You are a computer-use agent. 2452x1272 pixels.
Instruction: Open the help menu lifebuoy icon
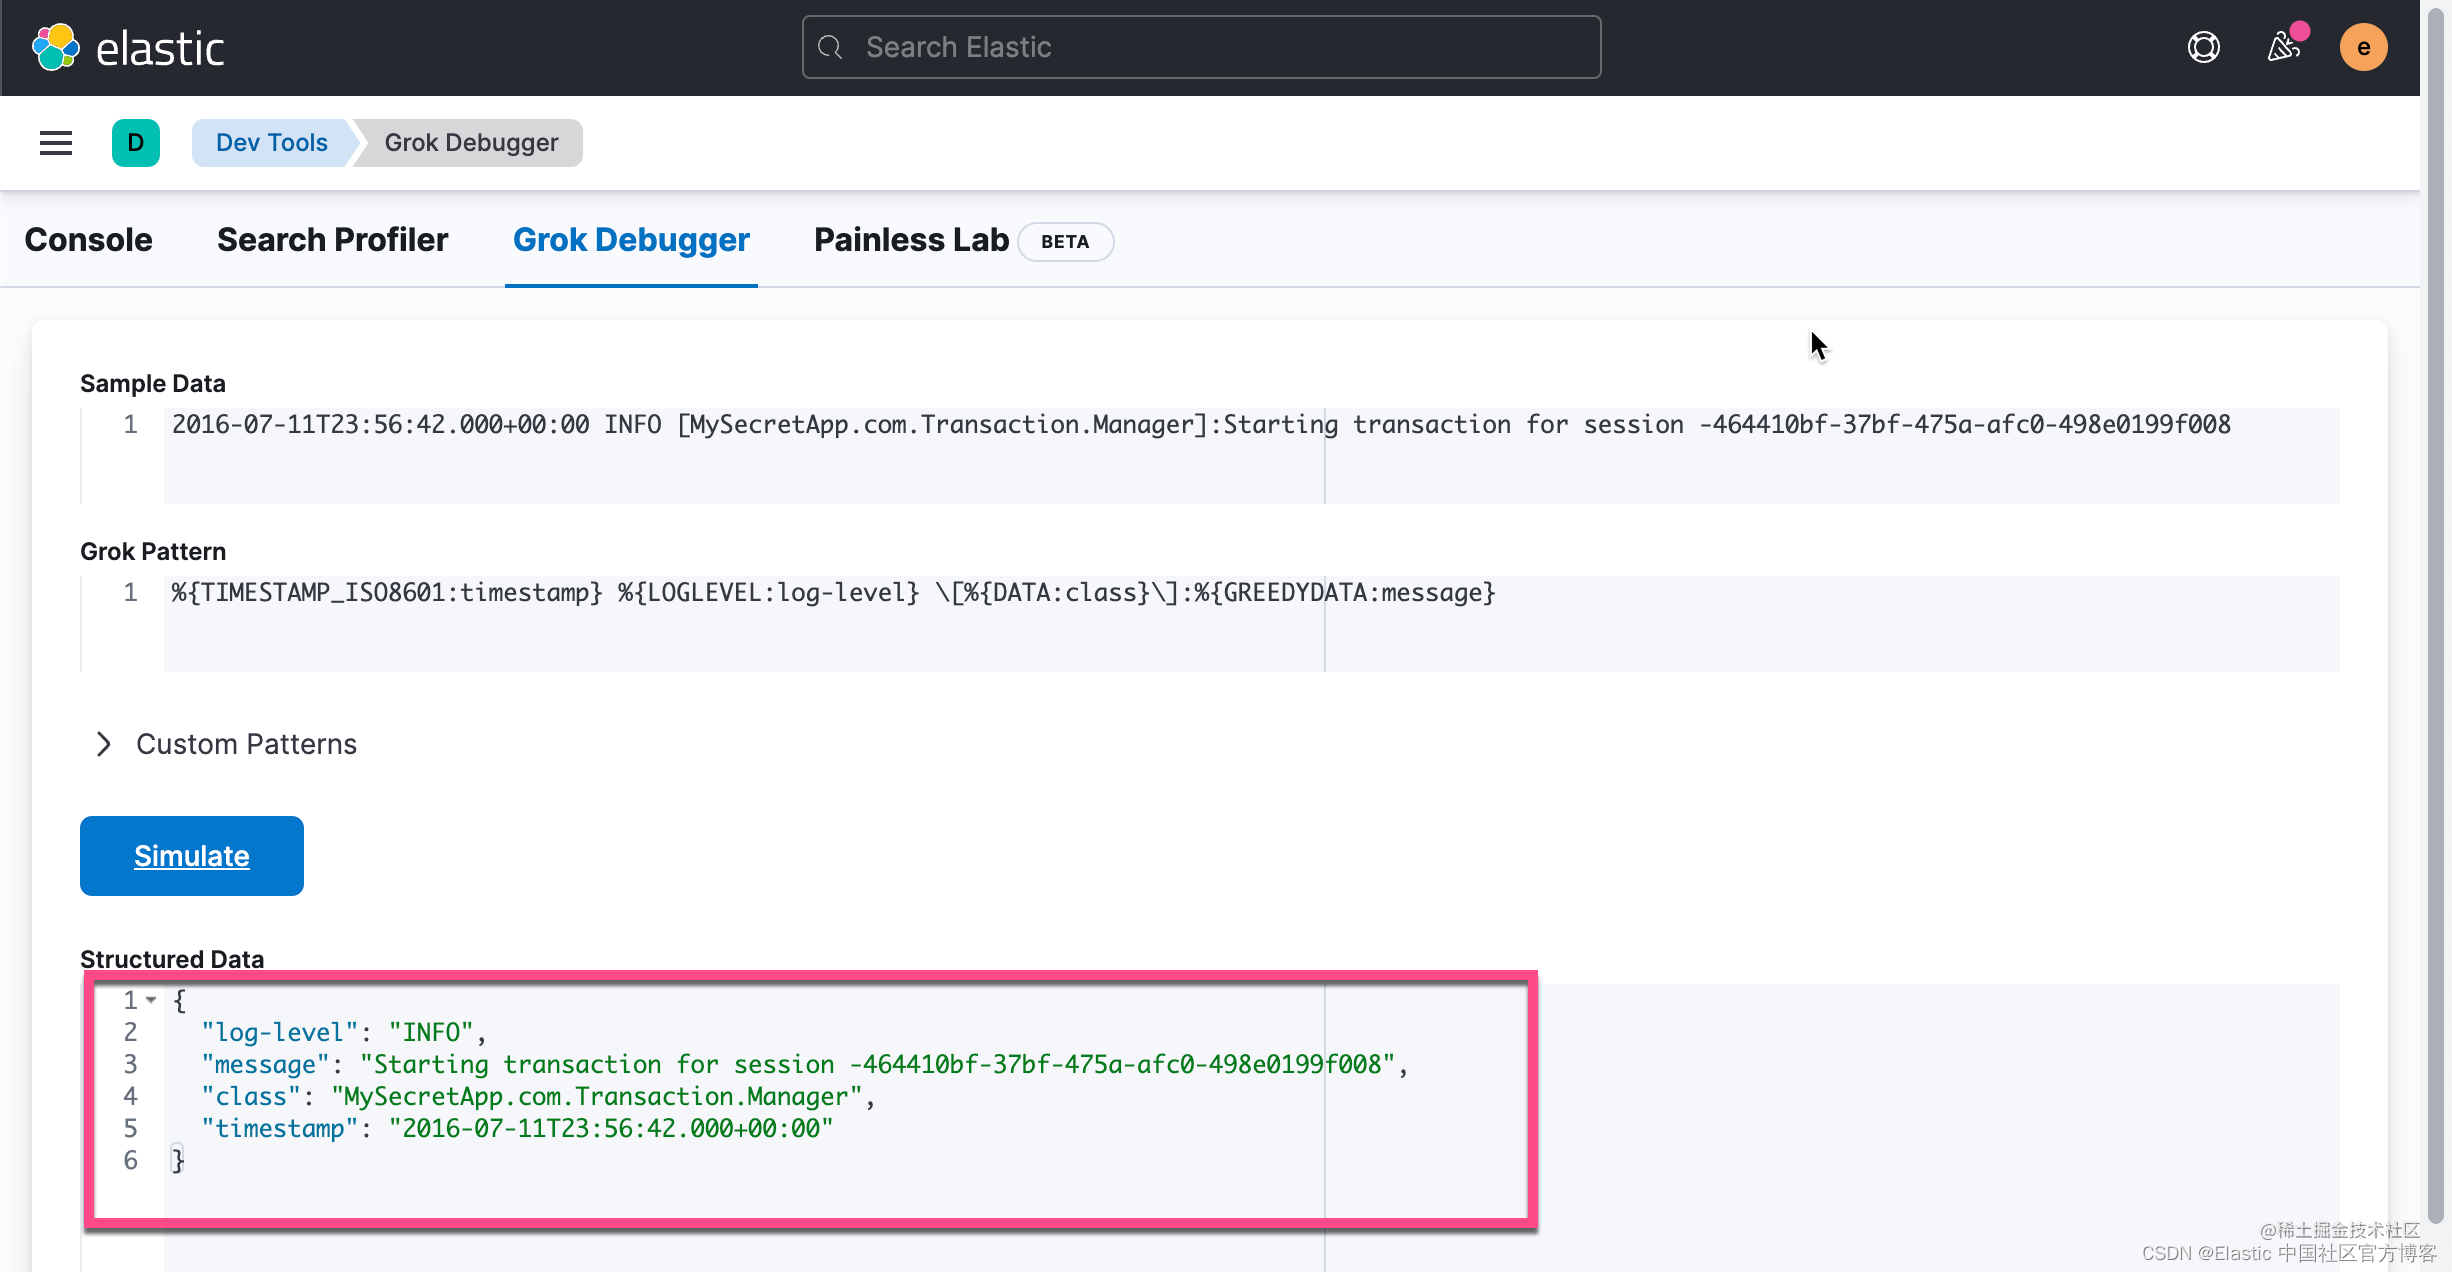point(2203,47)
